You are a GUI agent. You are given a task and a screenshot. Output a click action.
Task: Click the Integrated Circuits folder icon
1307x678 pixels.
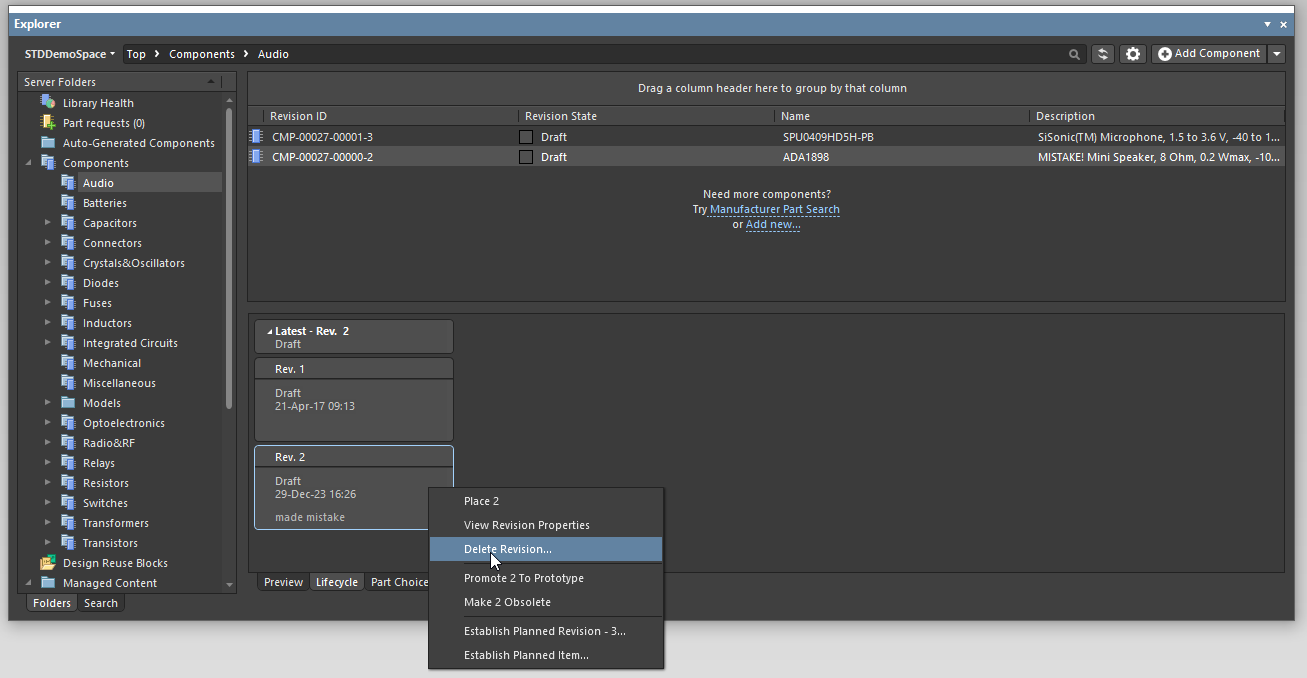point(68,342)
